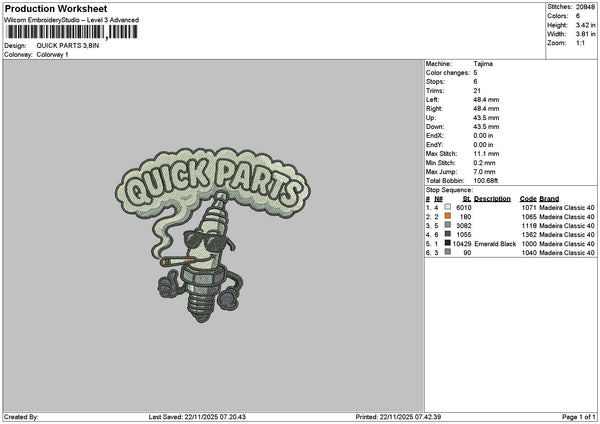Click thread code "1040"
This screenshot has width=600, height=424.
(x=529, y=253)
